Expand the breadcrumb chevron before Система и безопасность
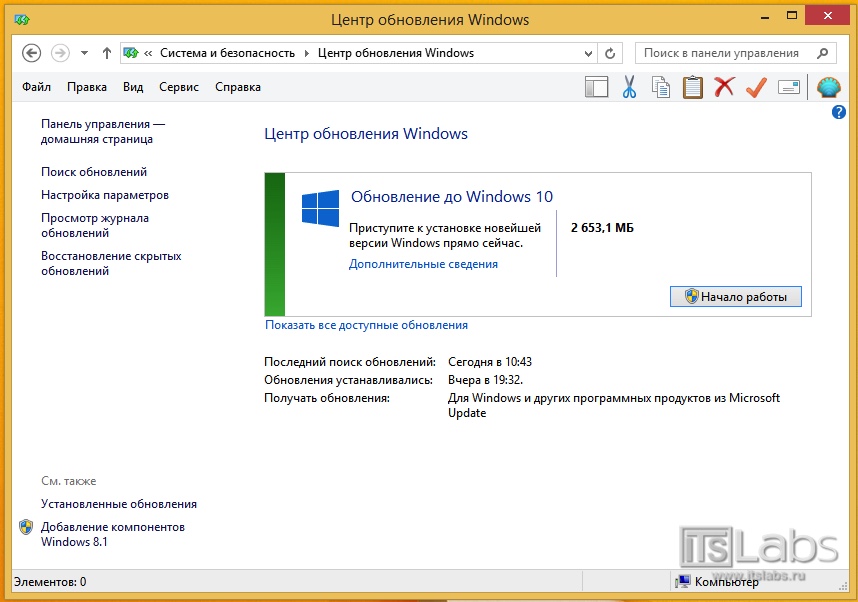 [x=148, y=53]
